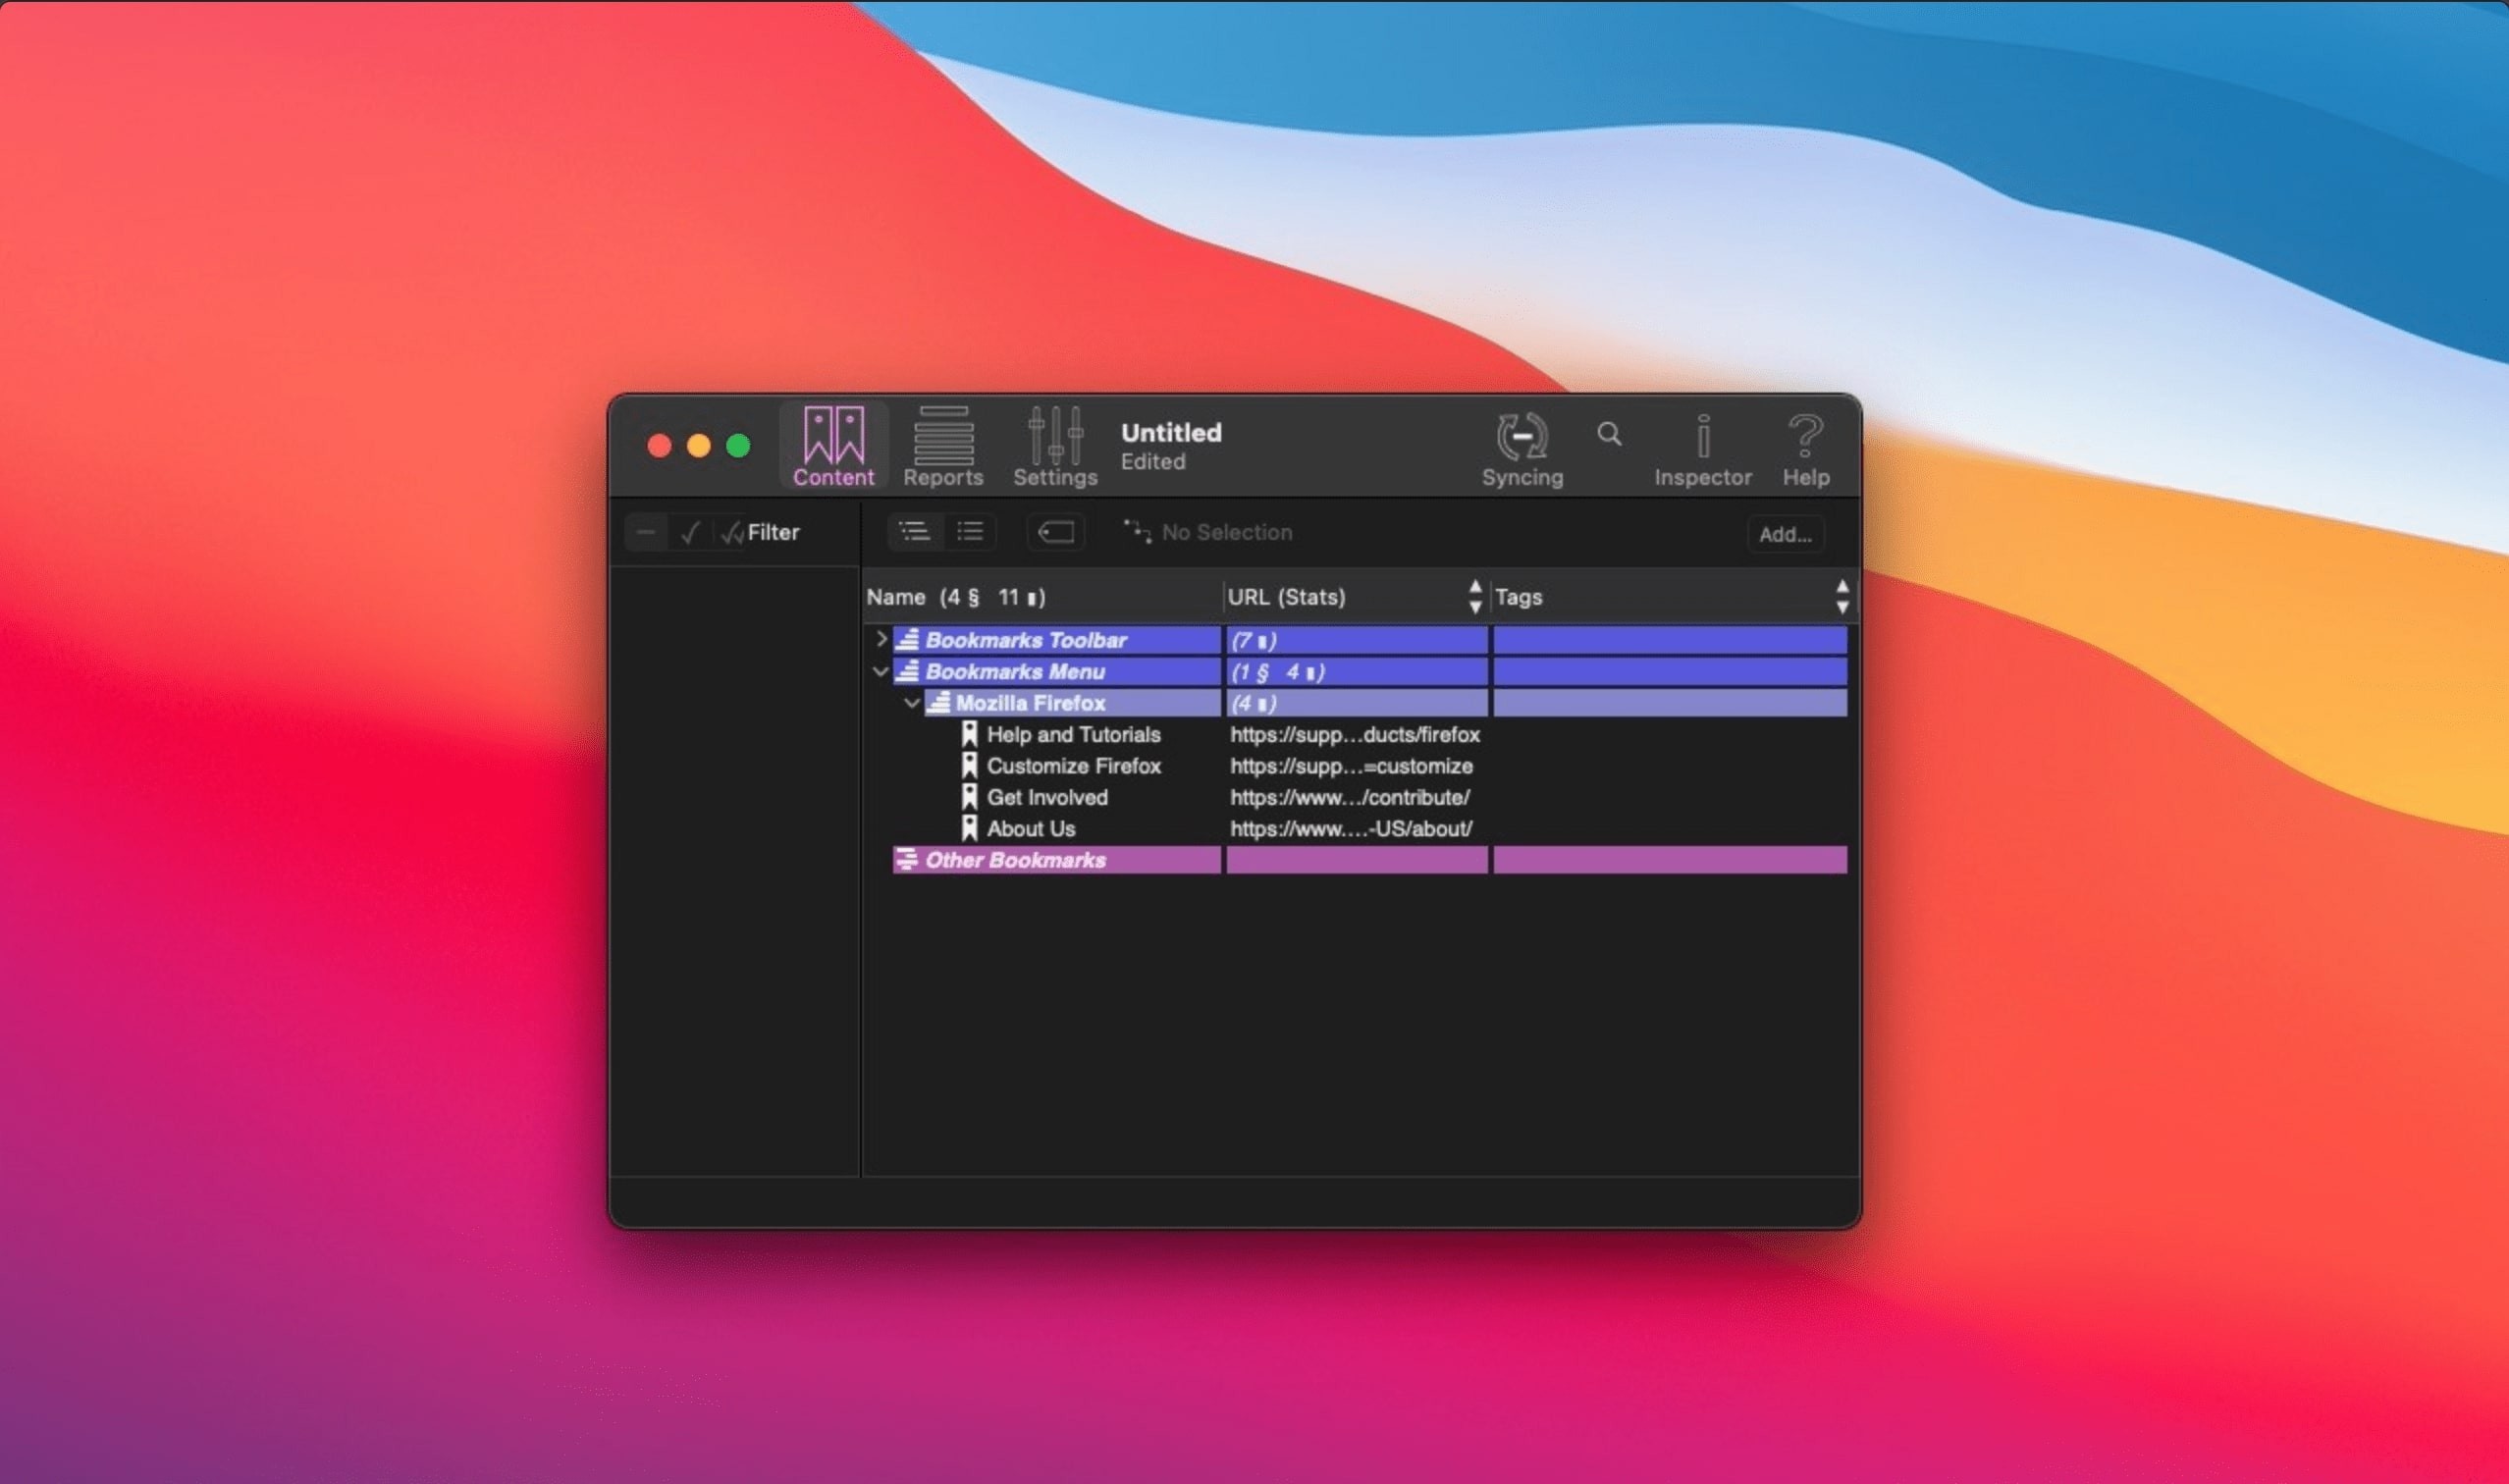The height and width of the screenshot is (1484, 2509).
Task: Open the Settings pane
Action: pos(1053,445)
